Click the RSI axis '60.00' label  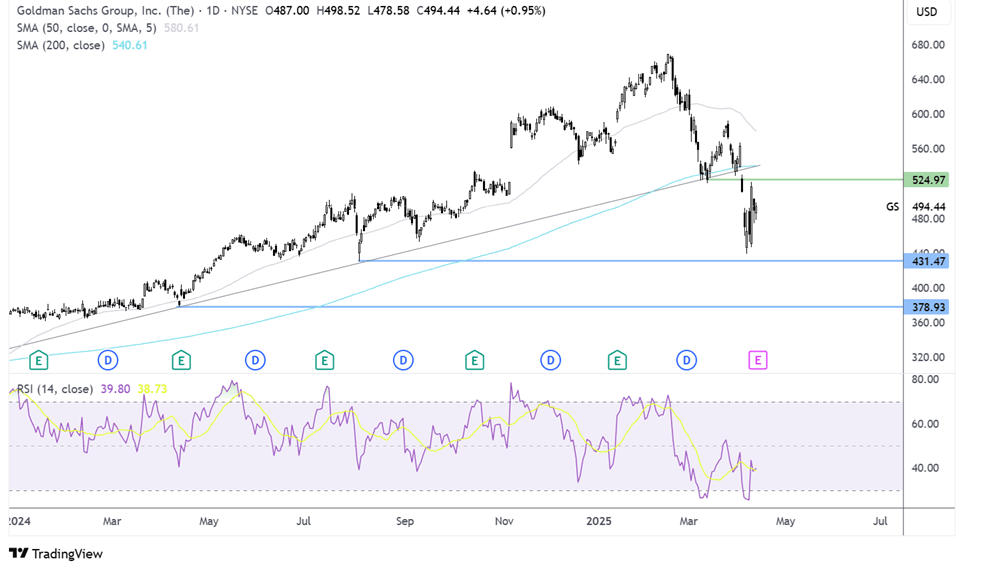click(x=925, y=424)
